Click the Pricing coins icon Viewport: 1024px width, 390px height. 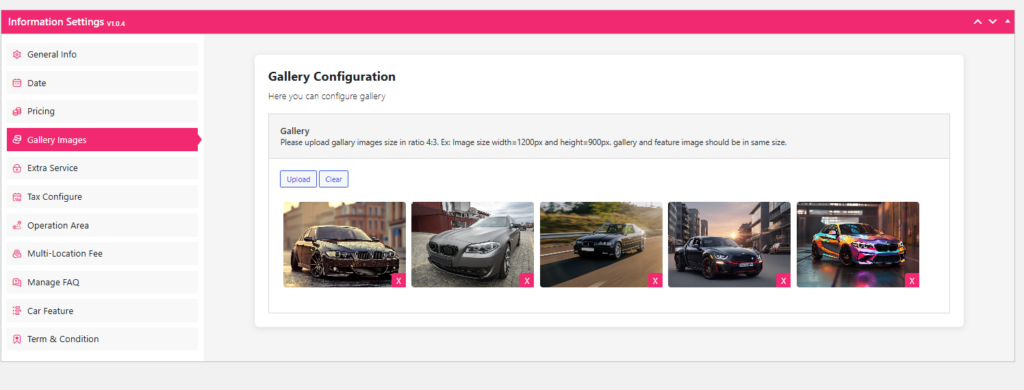pyautogui.click(x=17, y=112)
